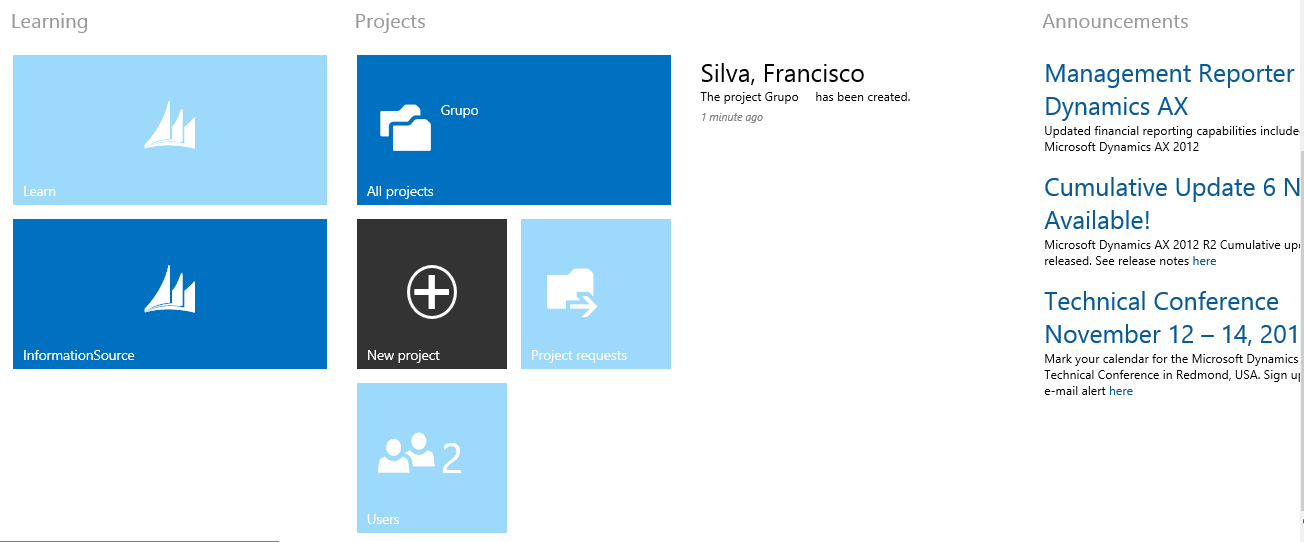The height and width of the screenshot is (542, 1304).
Task: Click the InformationSource tile label
Action: tap(79, 355)
